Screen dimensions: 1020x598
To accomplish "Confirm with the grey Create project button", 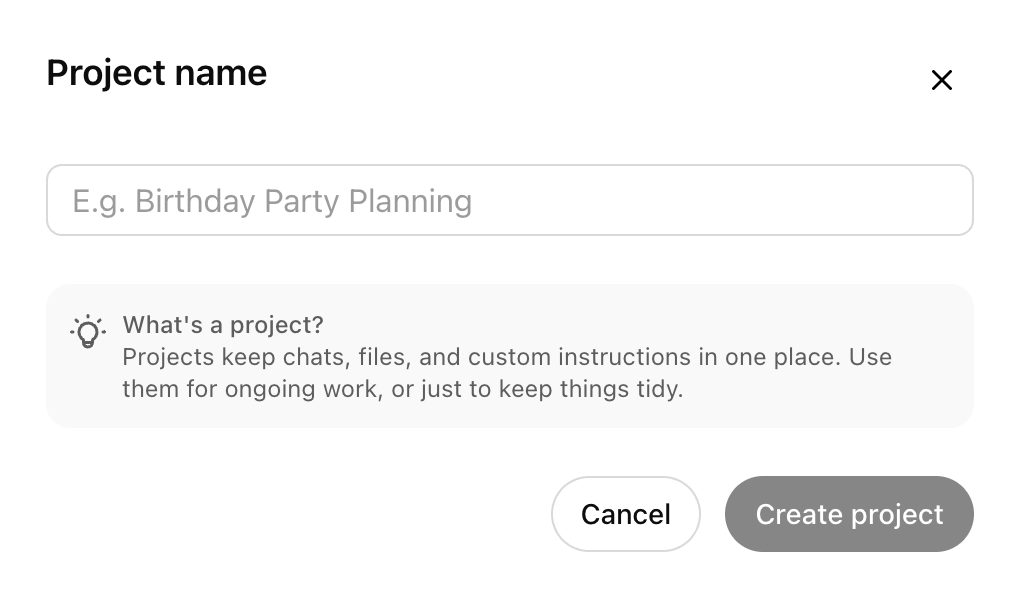I will point(848,514).
